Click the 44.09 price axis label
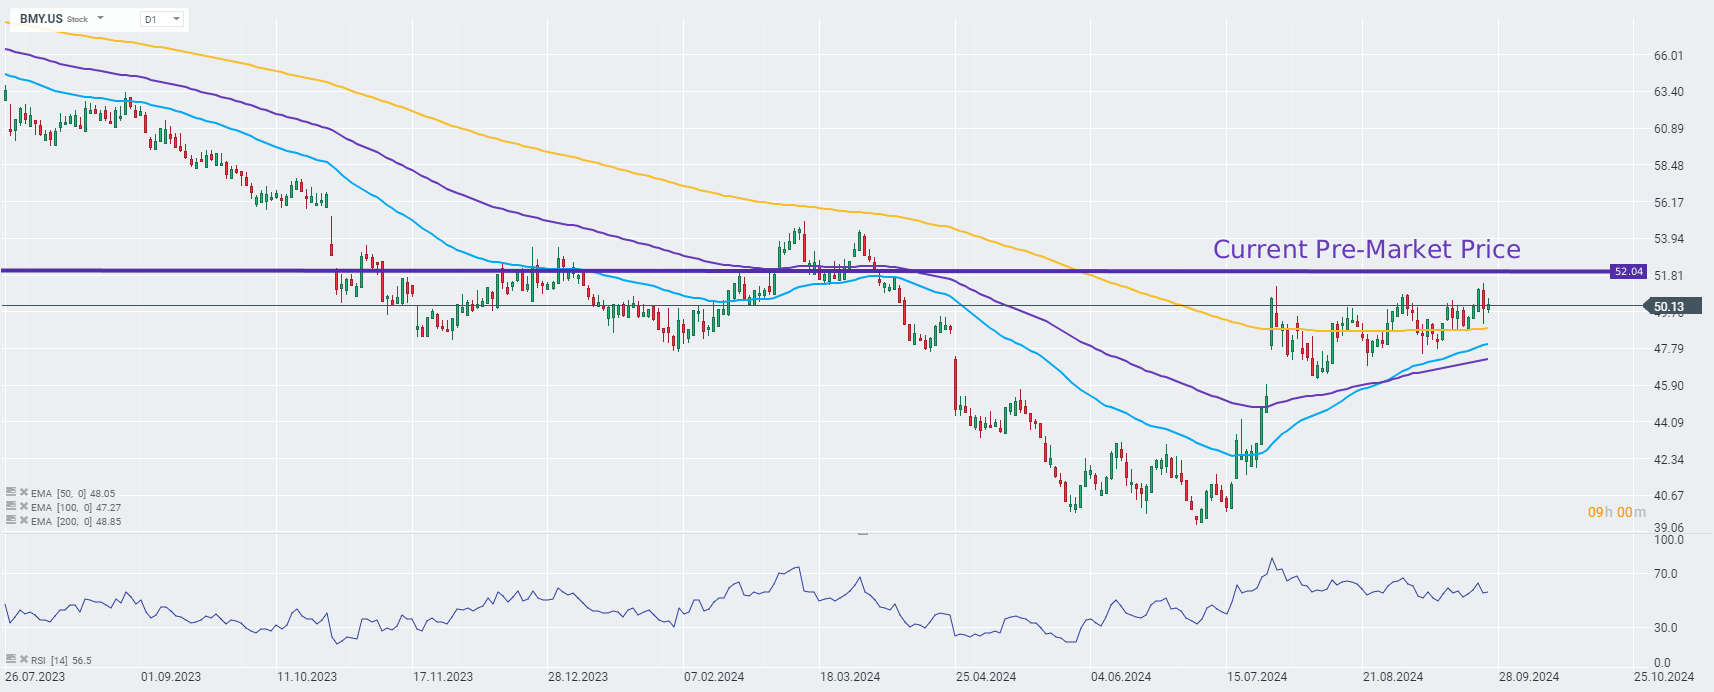Viewport: 1714px width, 692px height. click(x=1668, y=423)
